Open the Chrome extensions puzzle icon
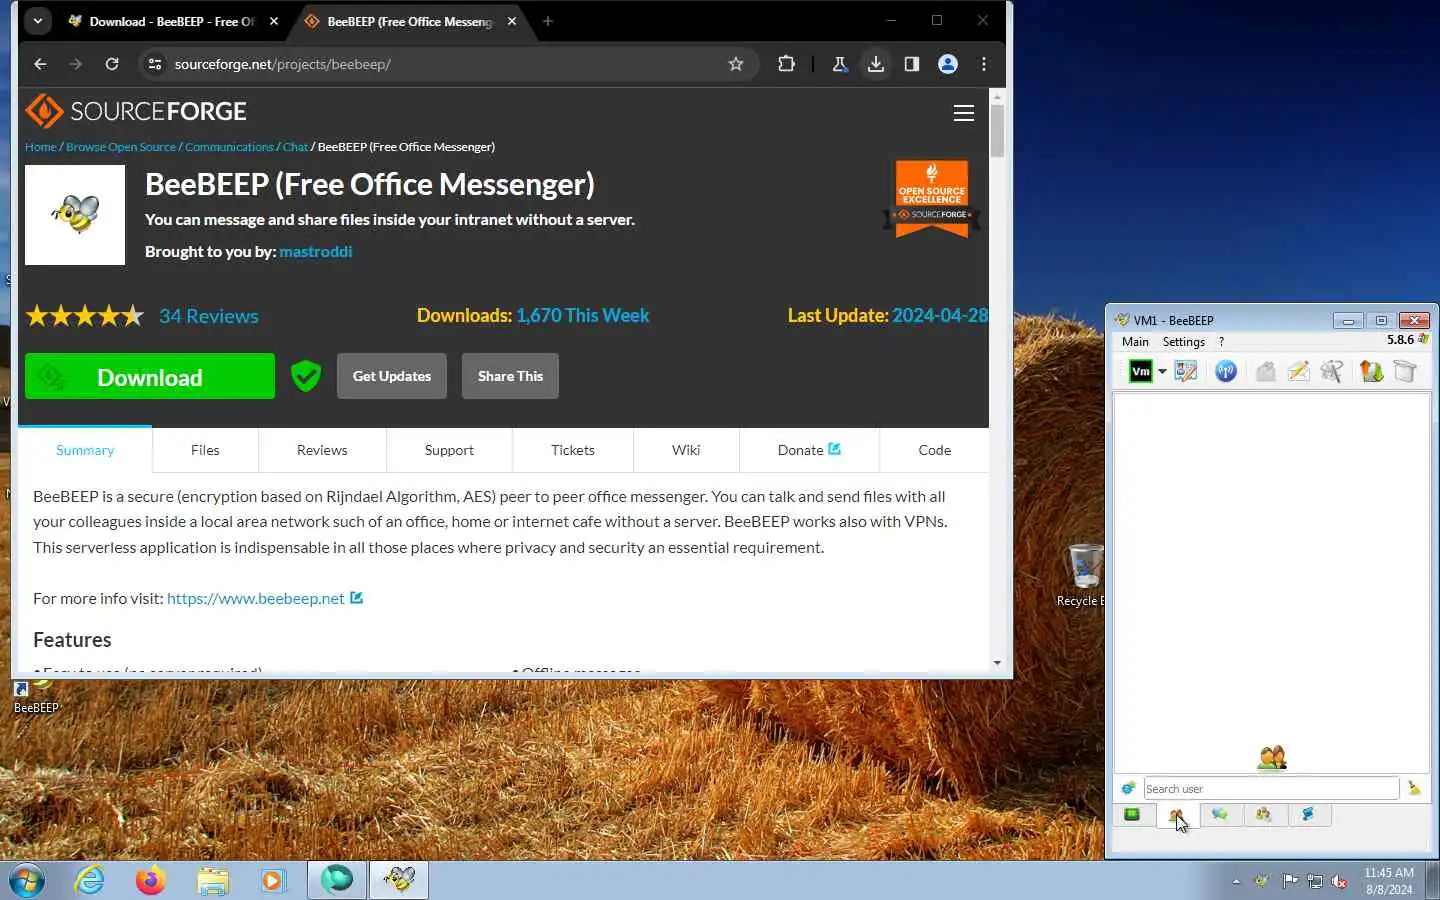Viewport: 1440px width, 900px height. click(x=787, y=64)
